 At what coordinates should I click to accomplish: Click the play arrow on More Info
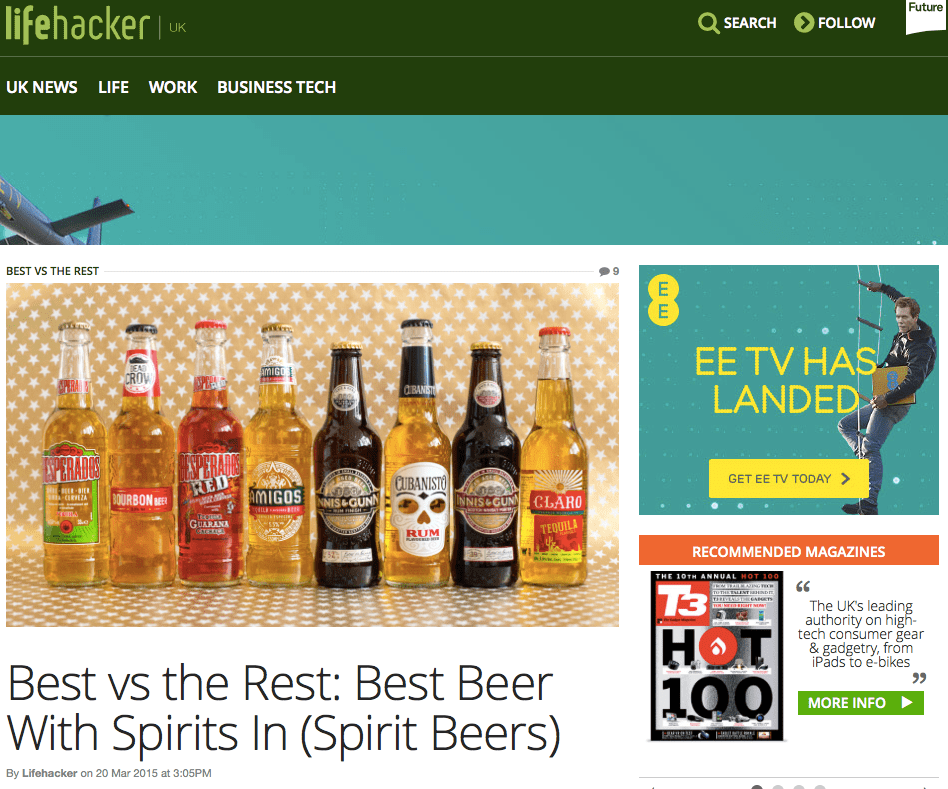click(x=907, y=703)
